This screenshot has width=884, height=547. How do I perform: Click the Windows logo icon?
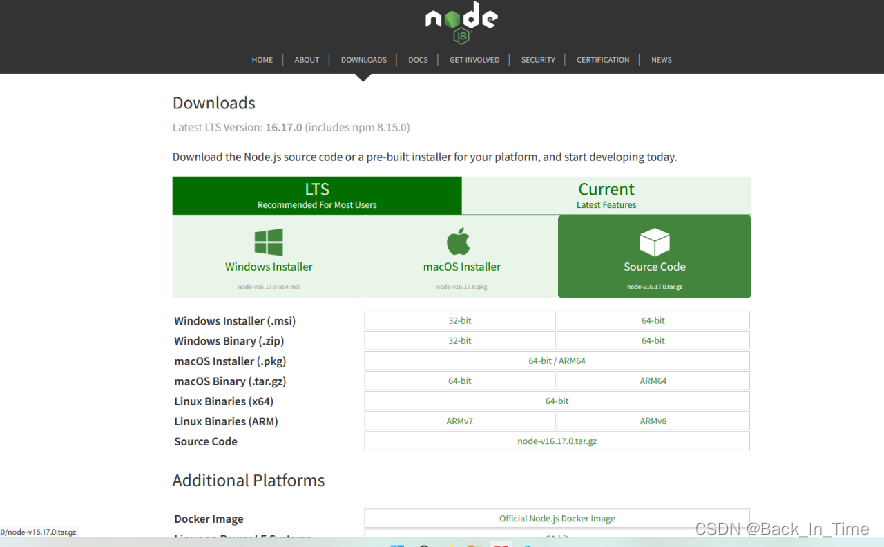tap(268, 242)
